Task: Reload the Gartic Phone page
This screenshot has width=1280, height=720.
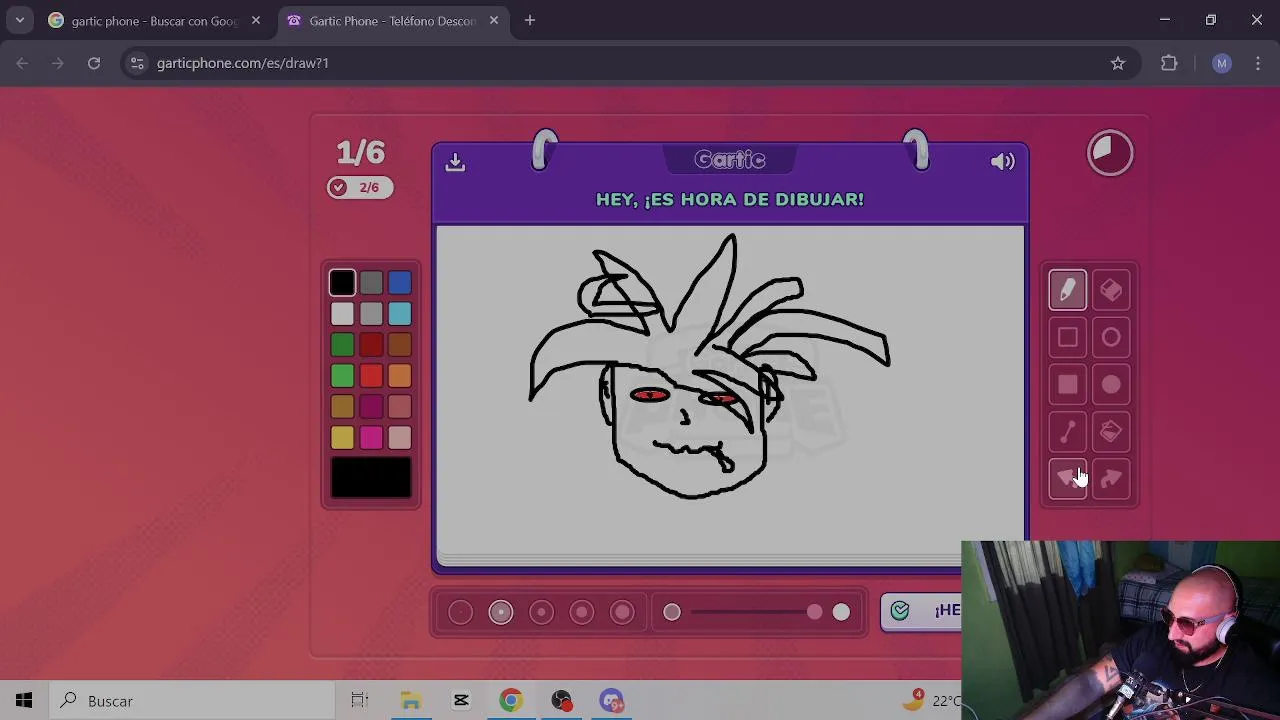Action: point(94,63)
